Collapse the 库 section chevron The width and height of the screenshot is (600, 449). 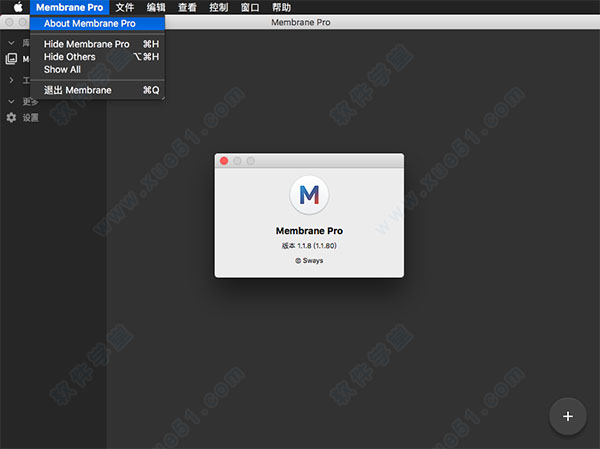pos(11,43)
